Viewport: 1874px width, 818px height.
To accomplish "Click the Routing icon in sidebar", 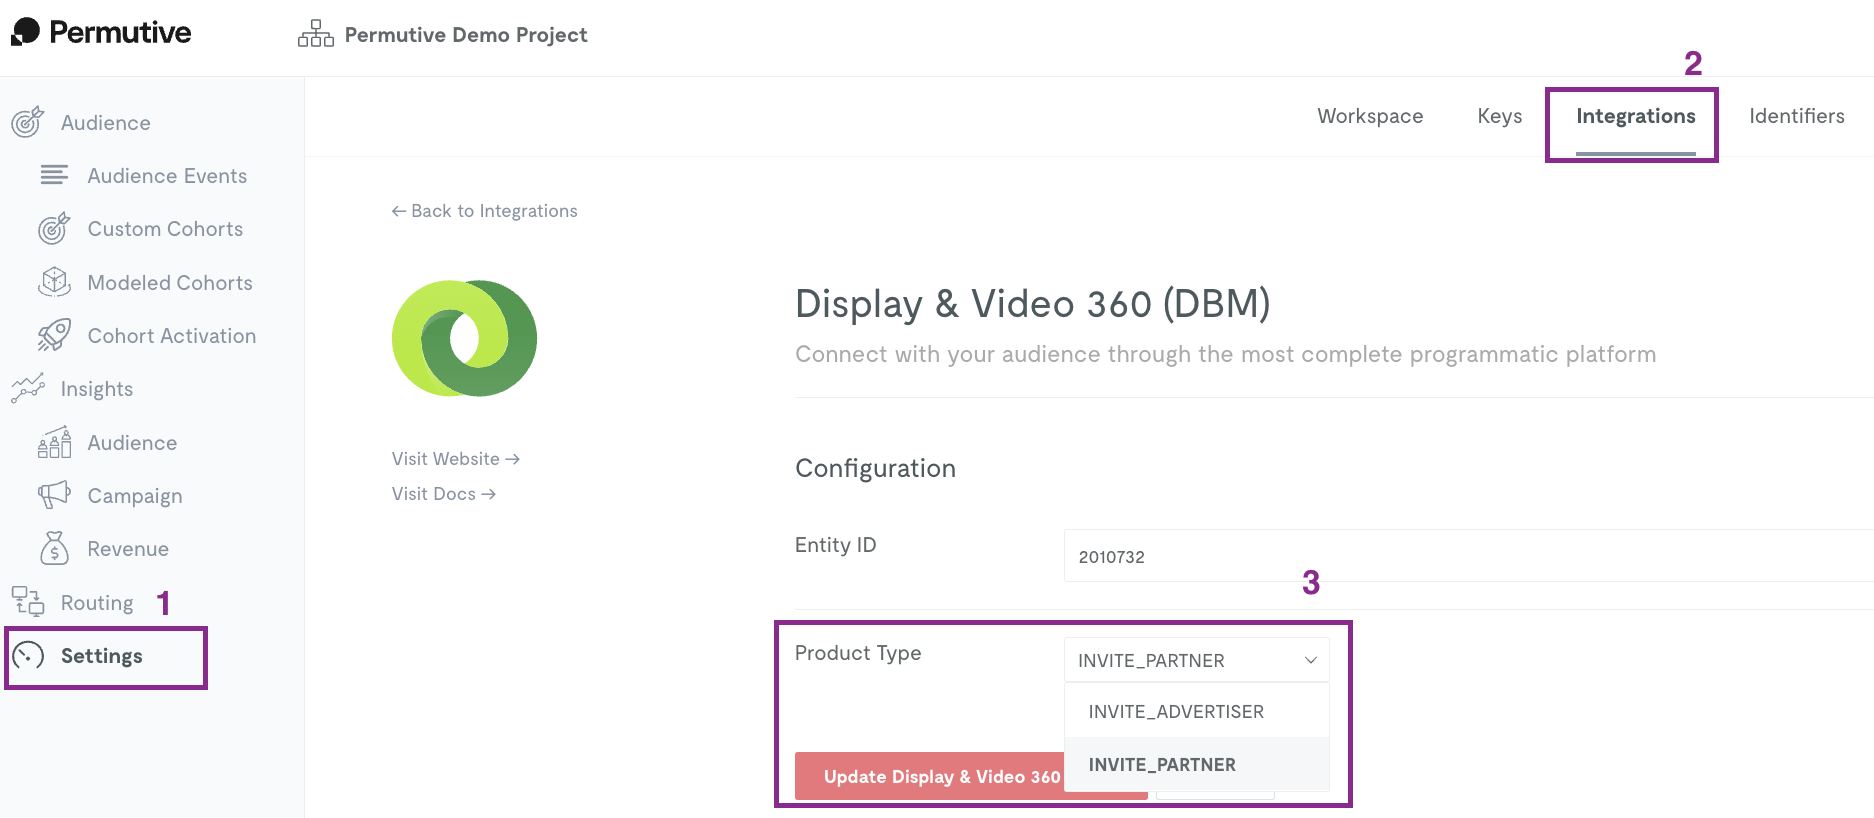I will [x=27, y=601].
